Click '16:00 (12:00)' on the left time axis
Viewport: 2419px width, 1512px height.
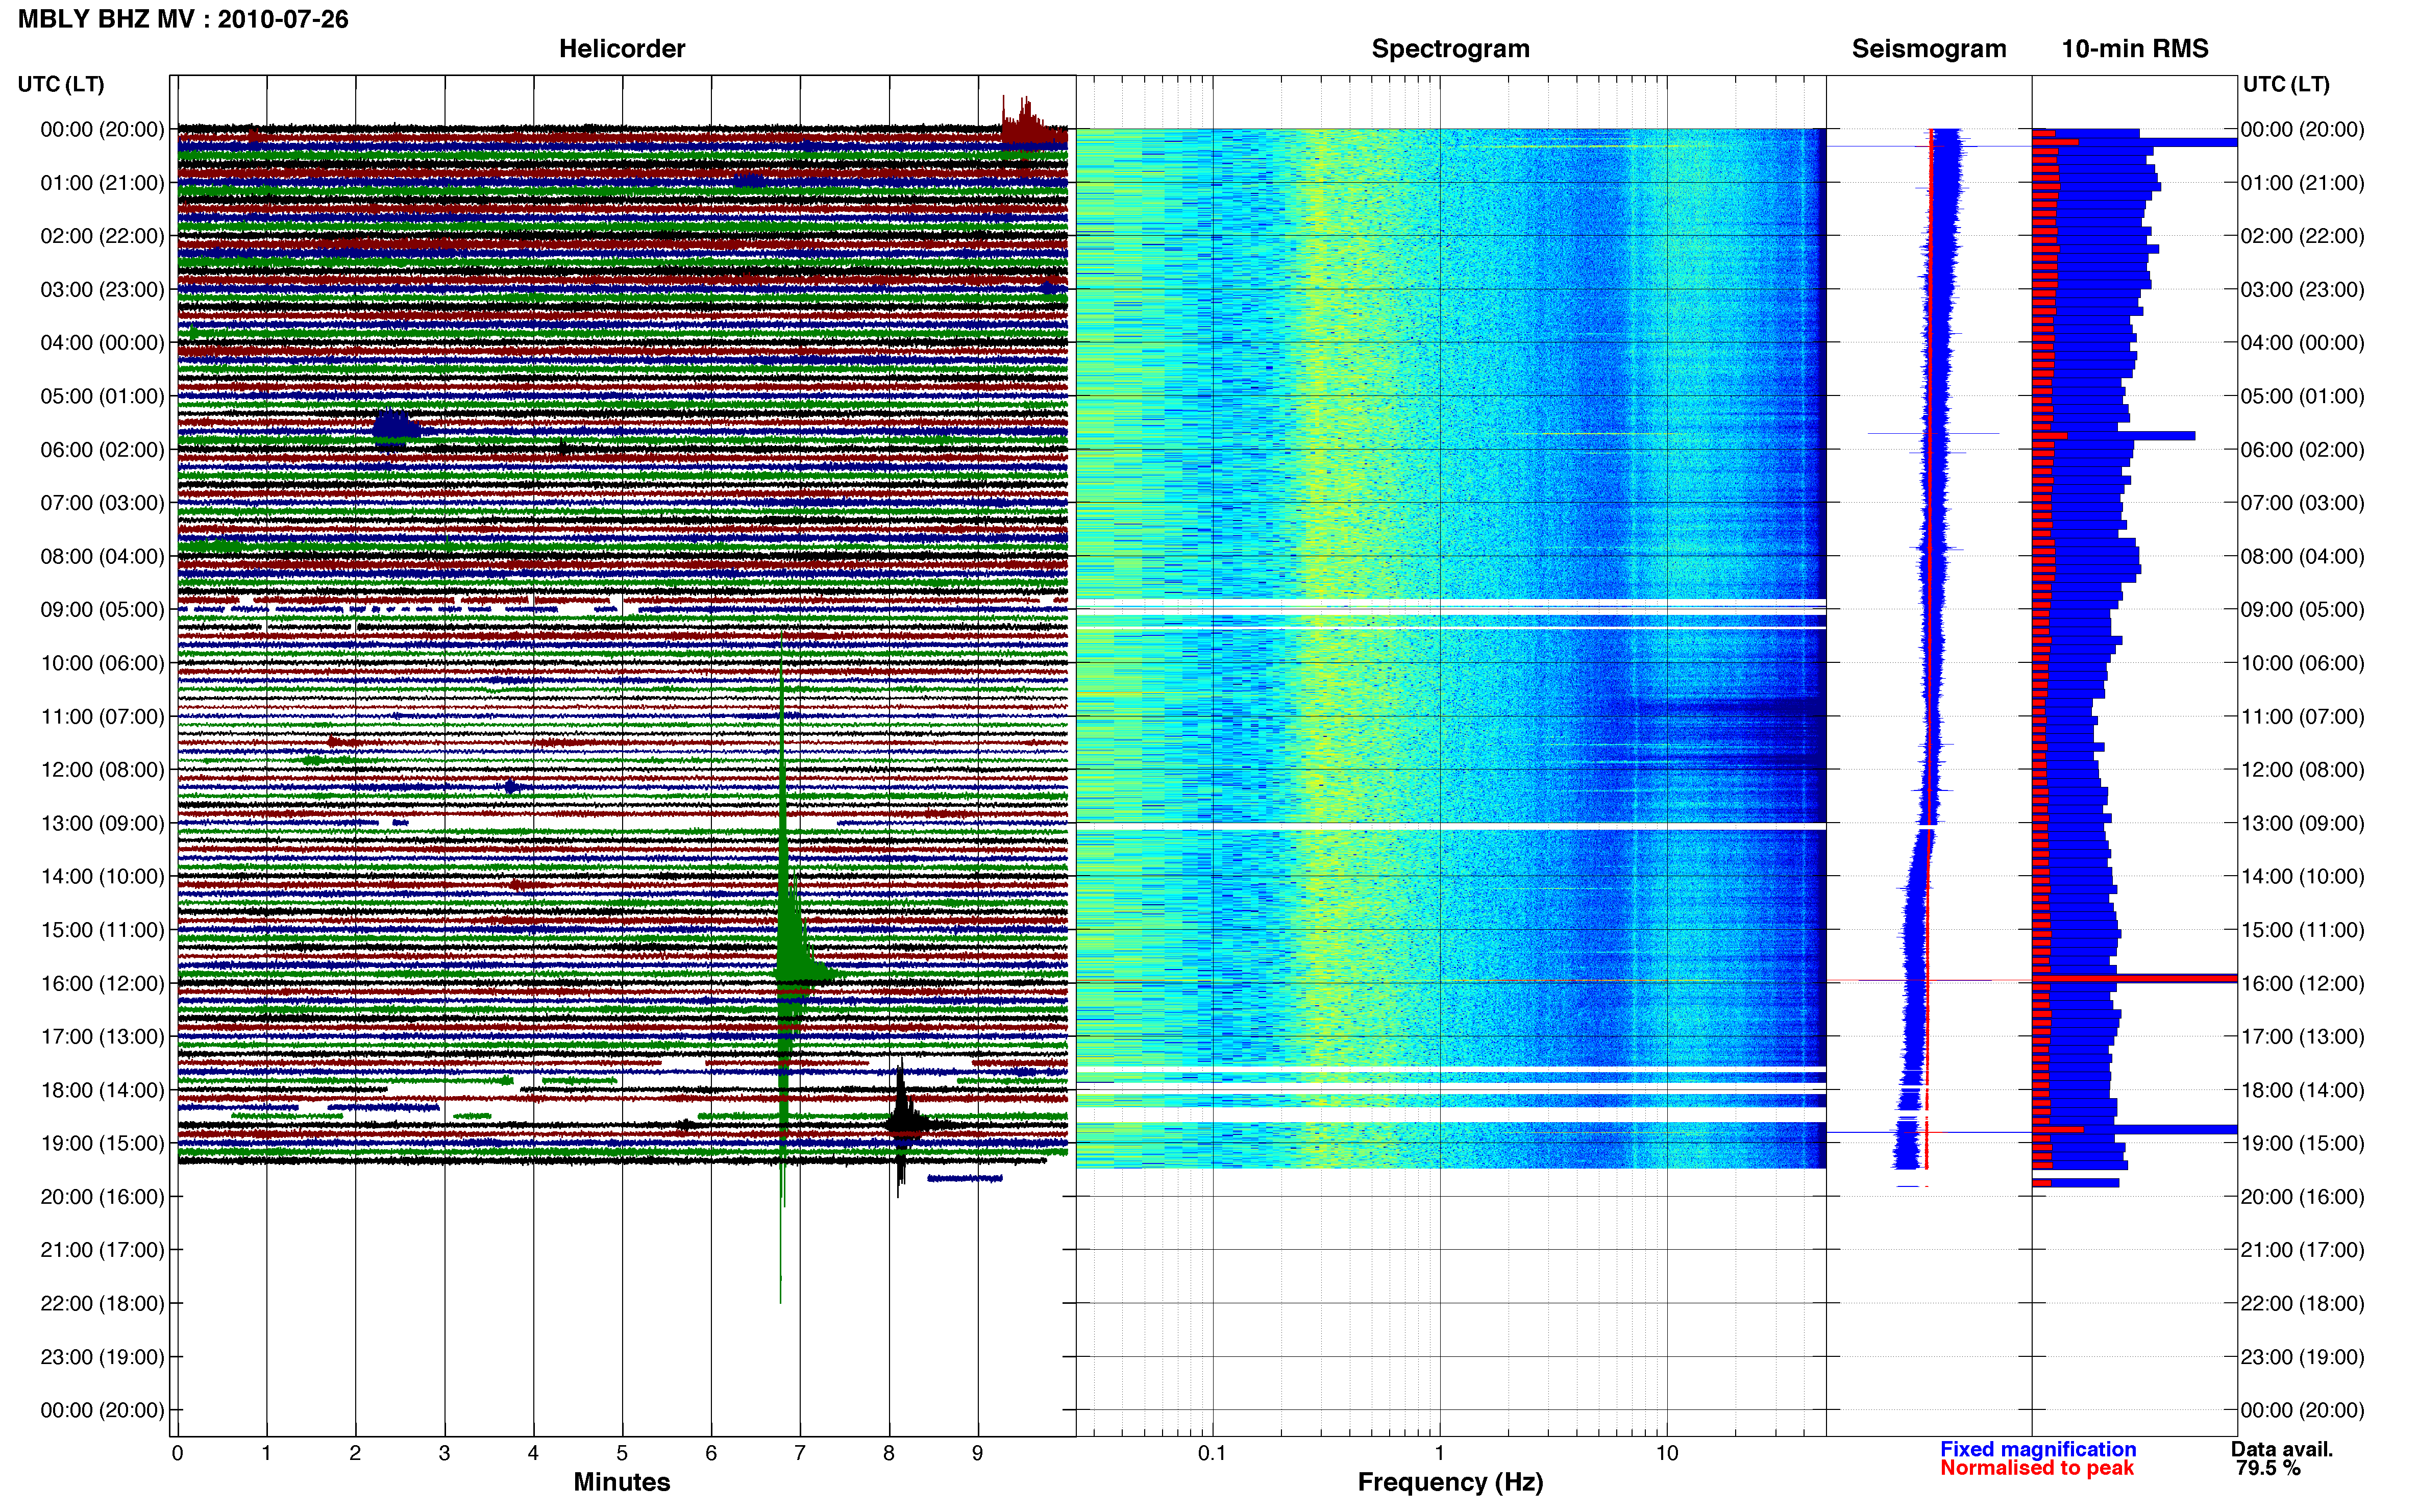(102, 983)
